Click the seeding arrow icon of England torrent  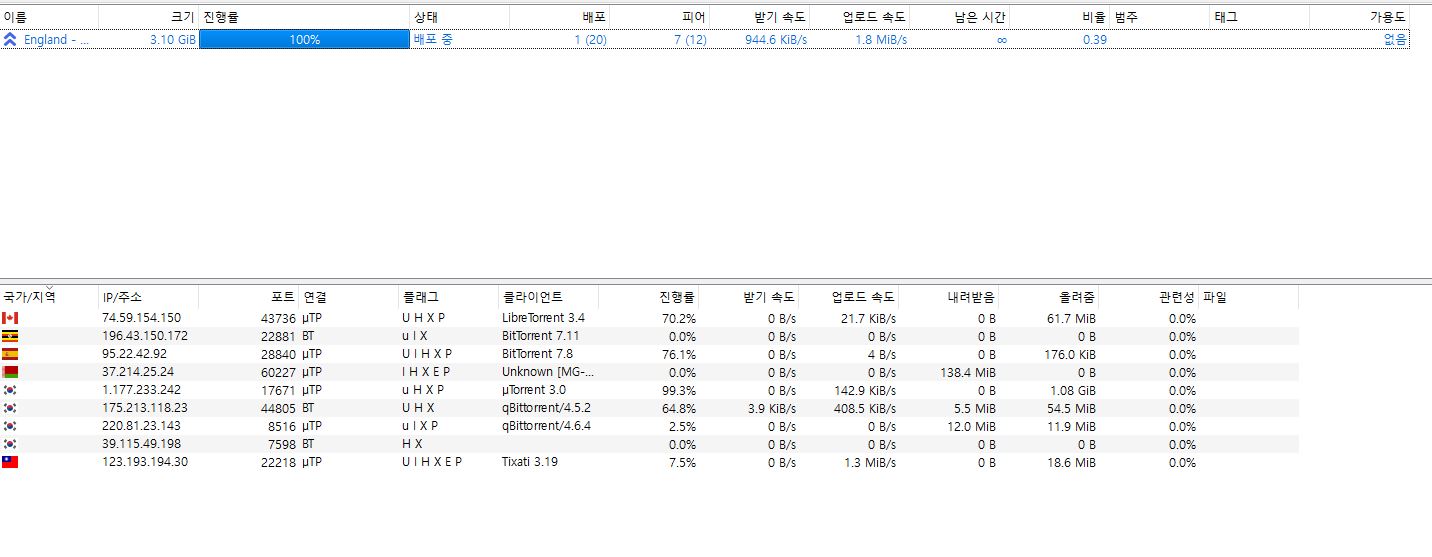pos(10,40)
